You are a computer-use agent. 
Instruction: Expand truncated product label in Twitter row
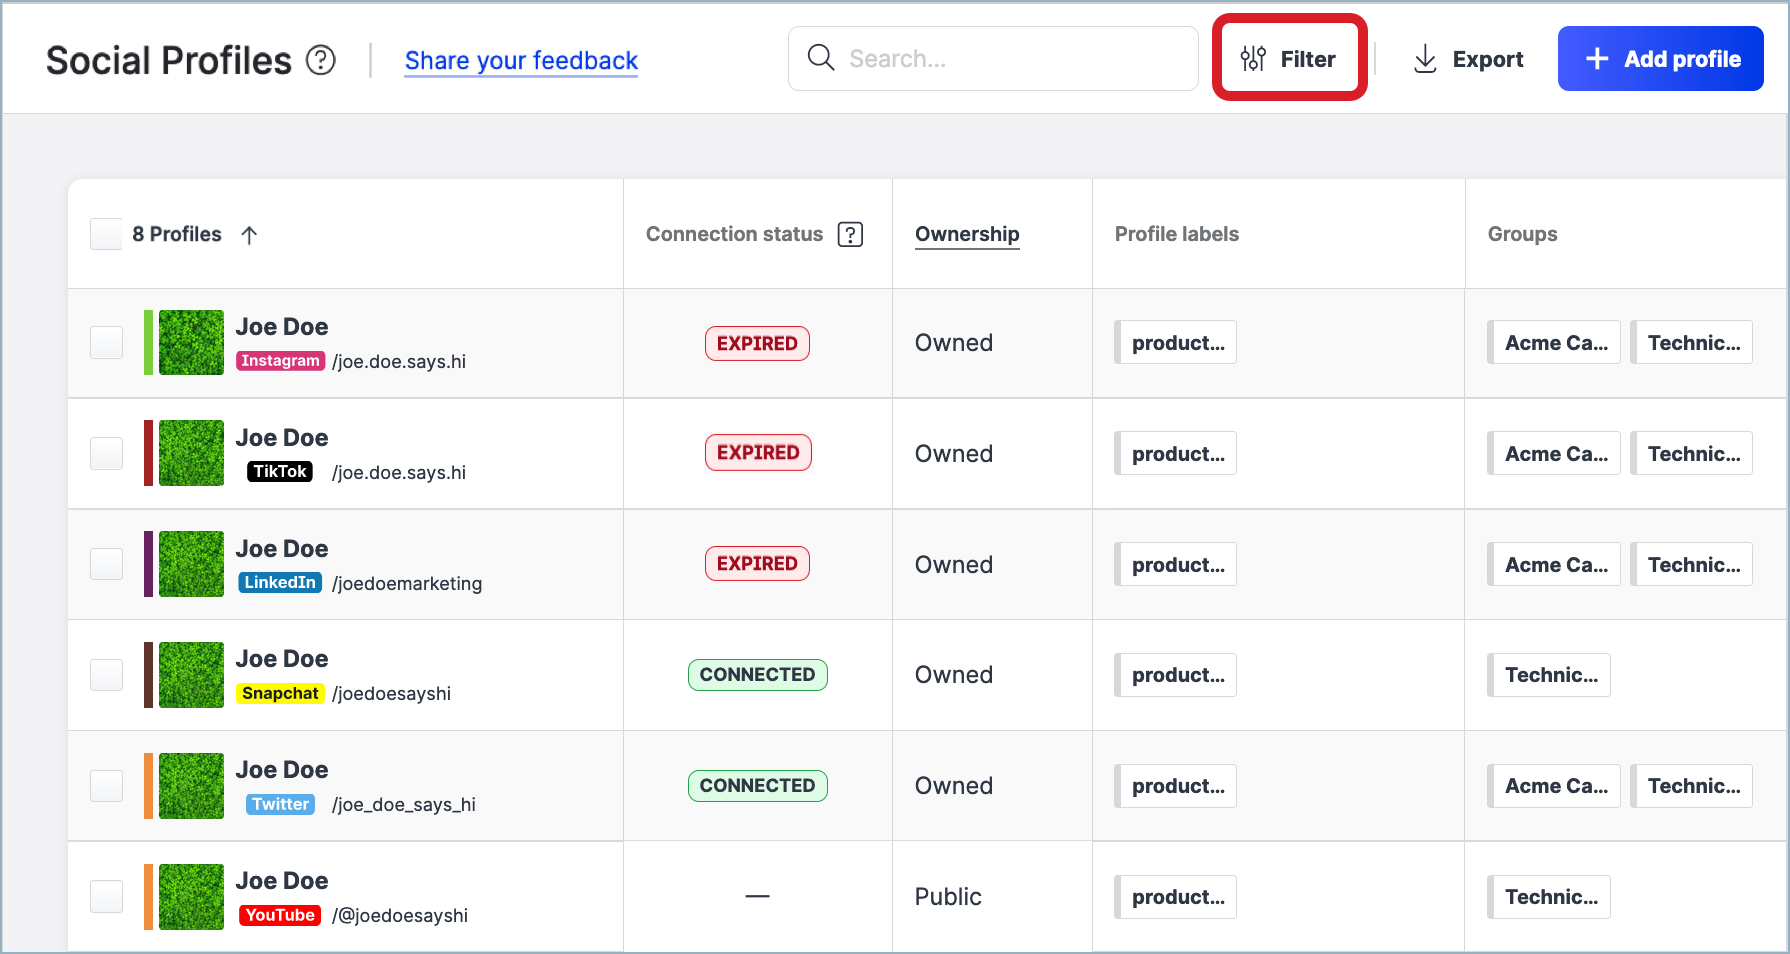tap(1176, 786)
